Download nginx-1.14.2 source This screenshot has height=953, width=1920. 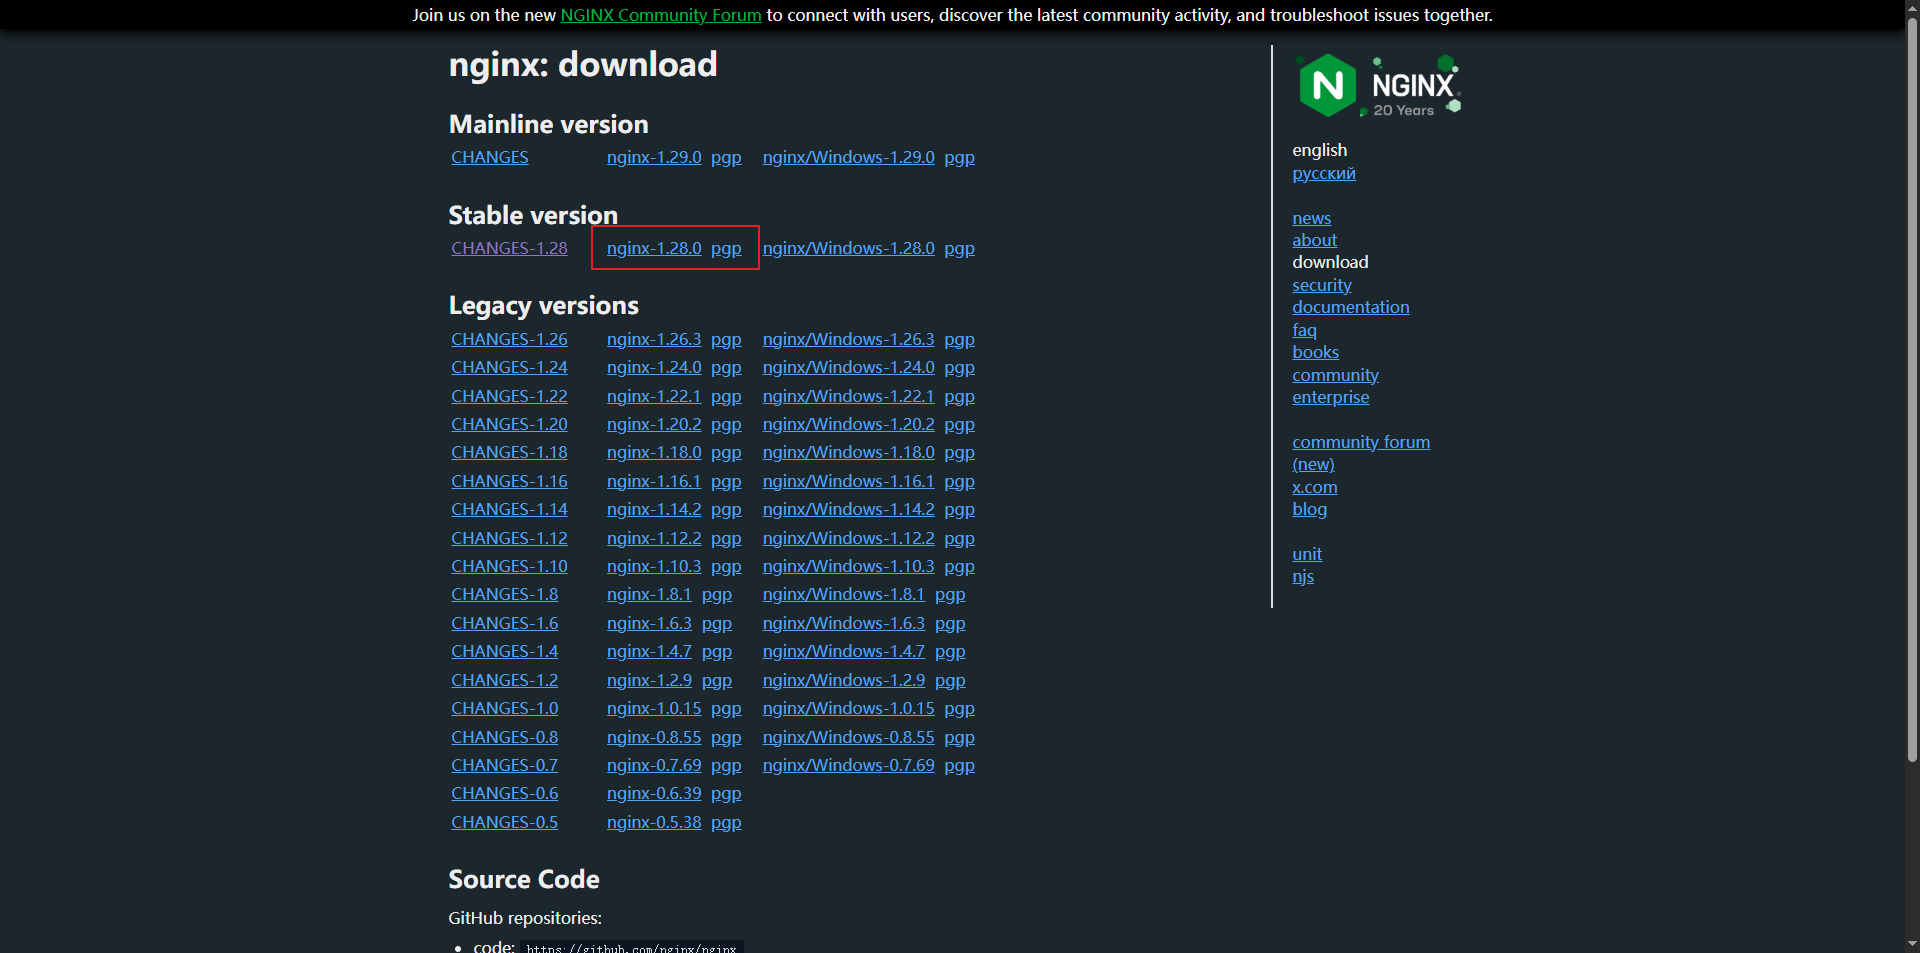coord(654,509)
